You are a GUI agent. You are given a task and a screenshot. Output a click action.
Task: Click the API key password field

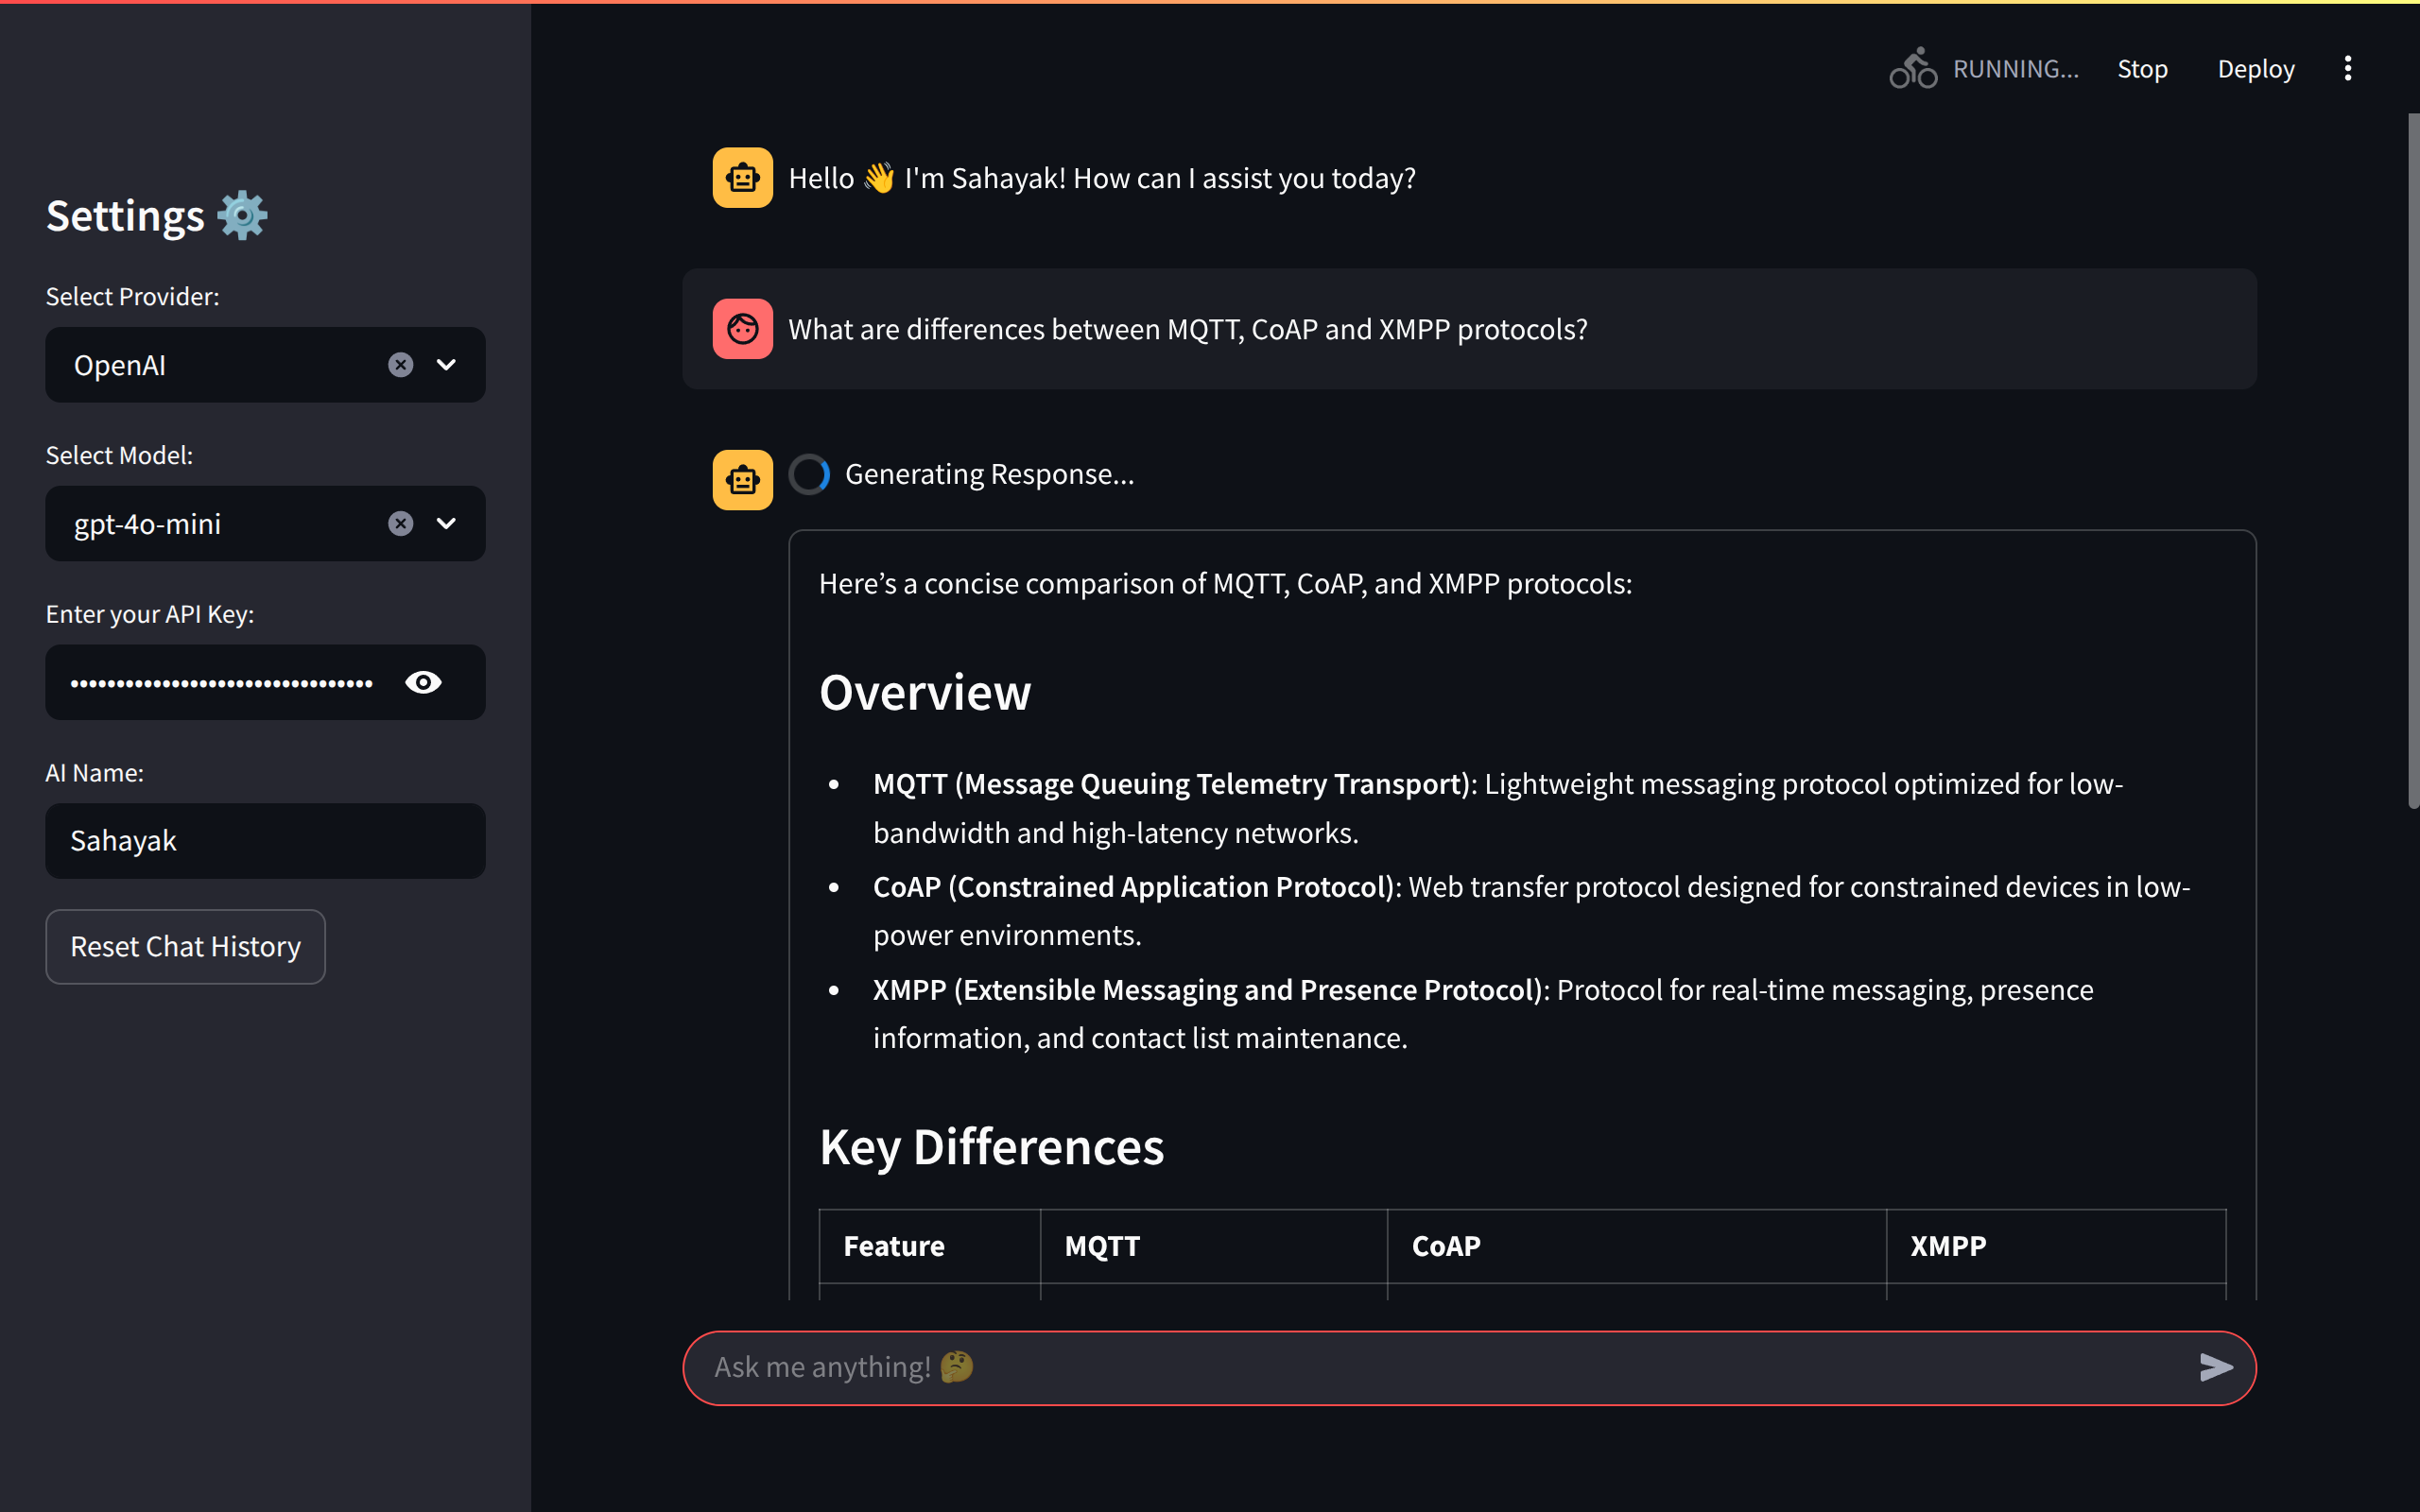click(220, 682)
